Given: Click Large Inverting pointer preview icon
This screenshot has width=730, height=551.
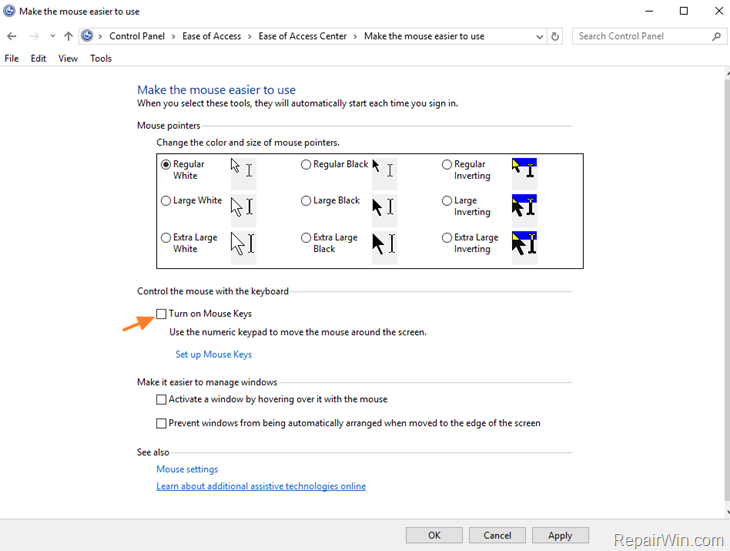Looking at the screenshot, I should pyautogui.click(x=525, y=210).
